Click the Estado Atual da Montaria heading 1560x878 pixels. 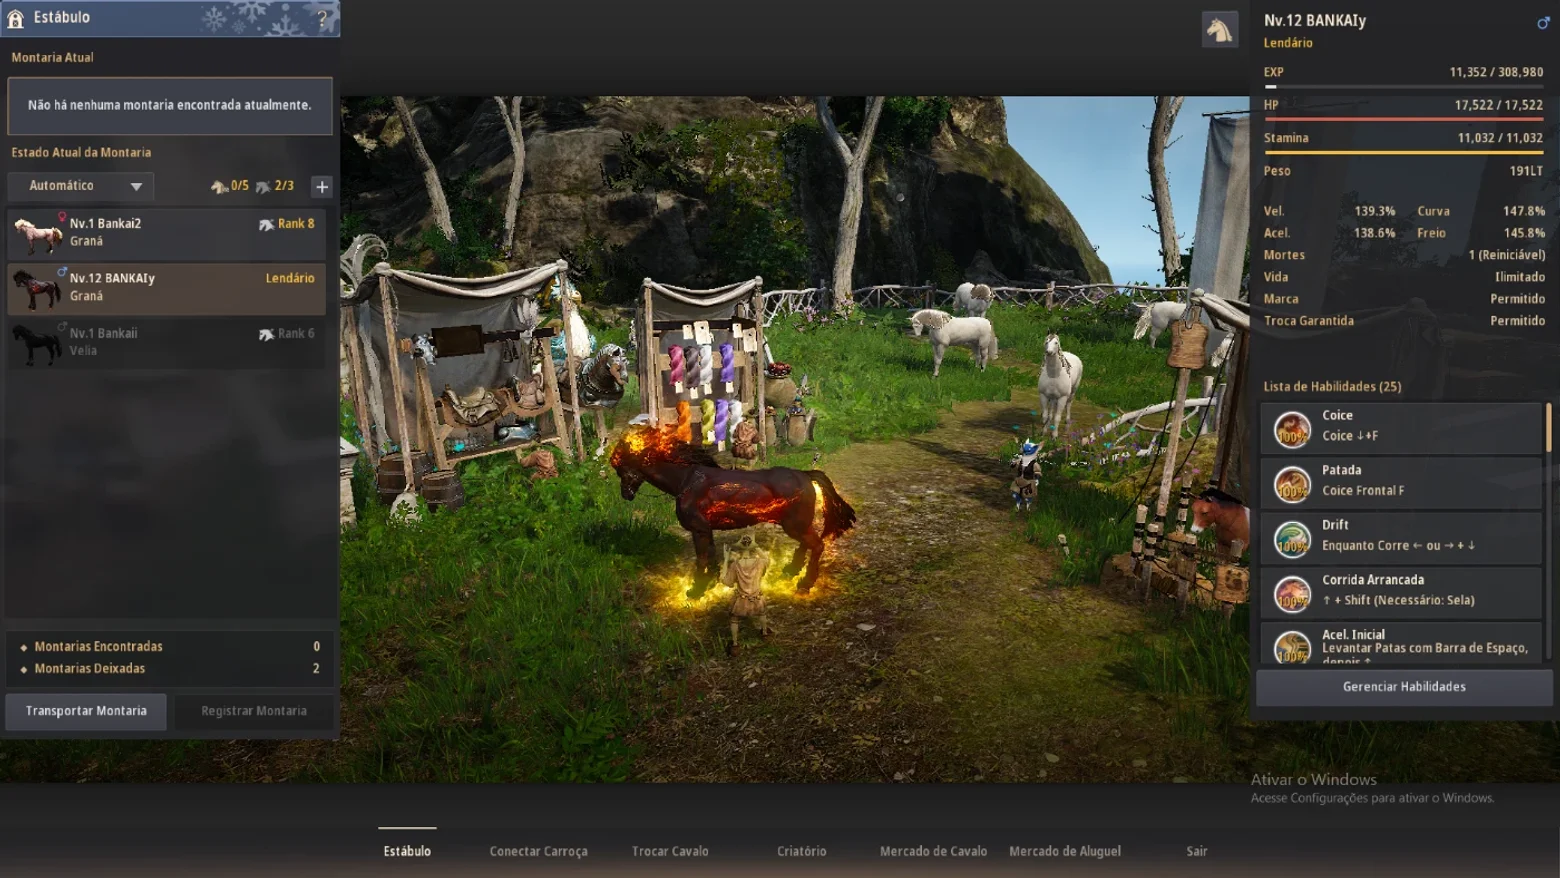pos(81,153)
